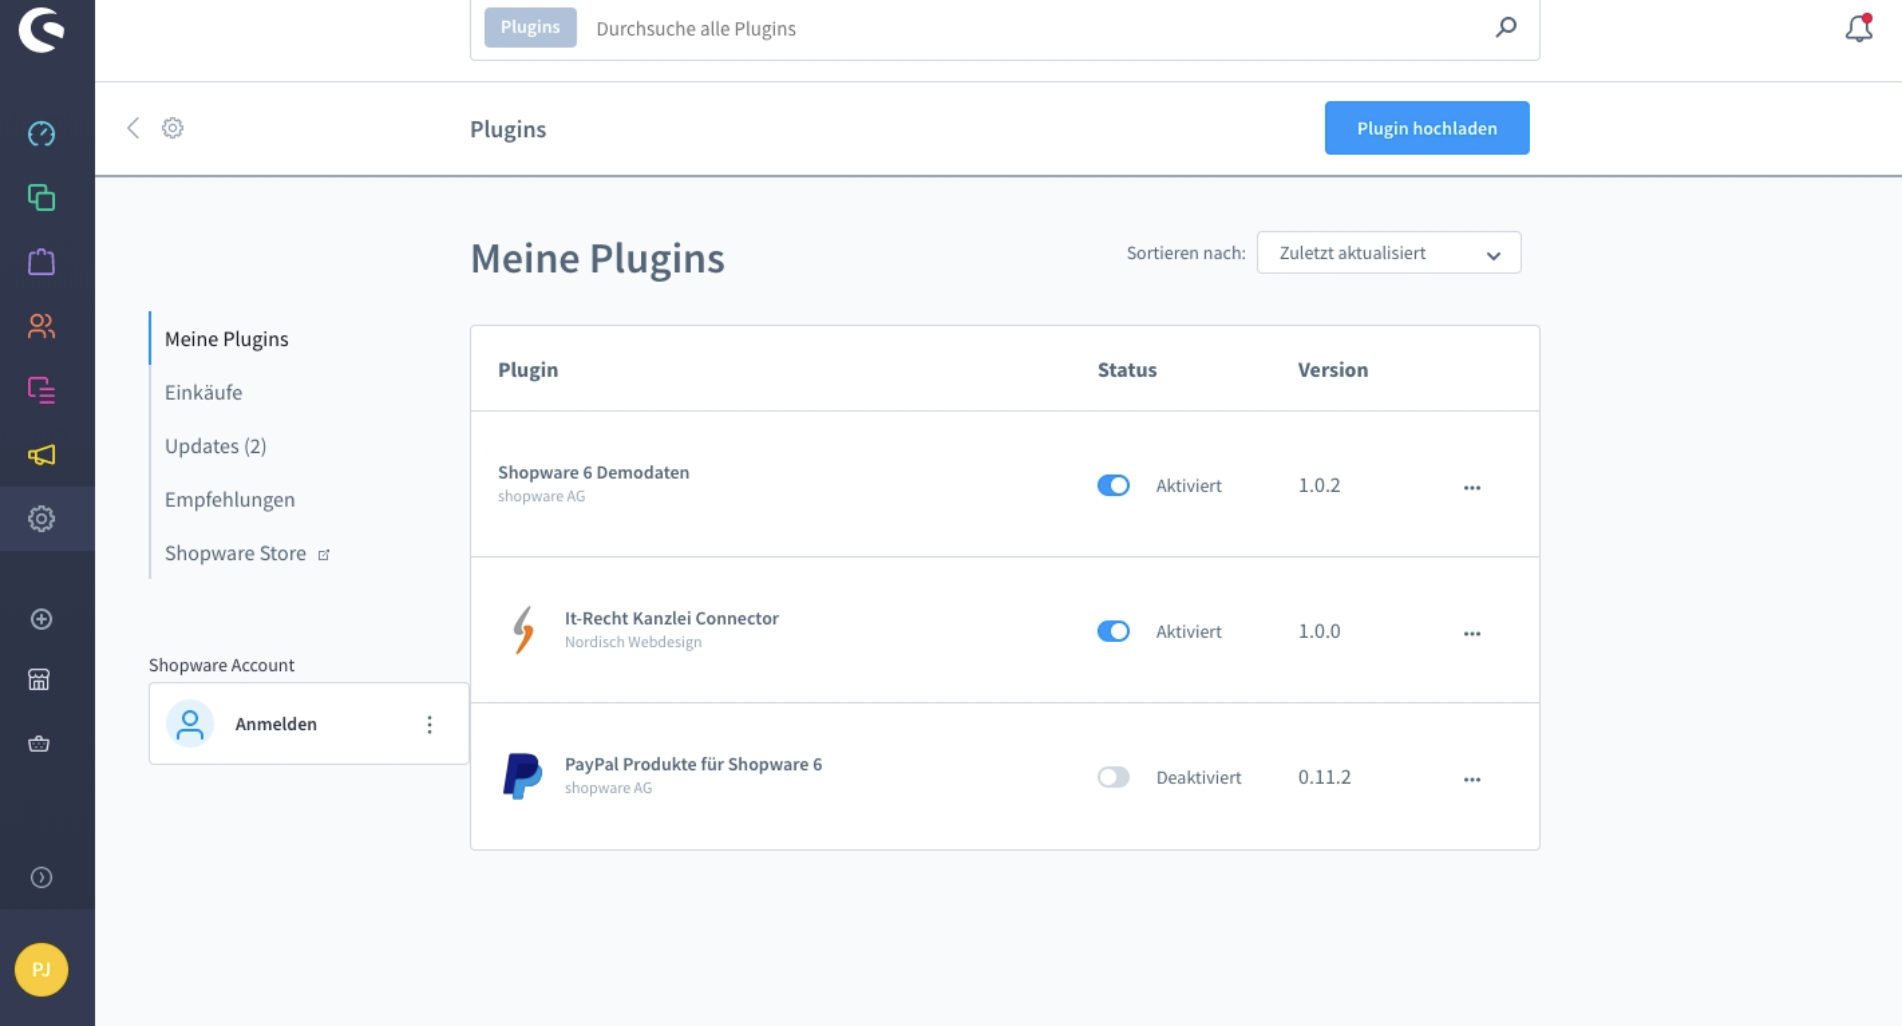Open the Customers sidebar icon
The image size is (1902, 1026).
click(x=41, y=326)
